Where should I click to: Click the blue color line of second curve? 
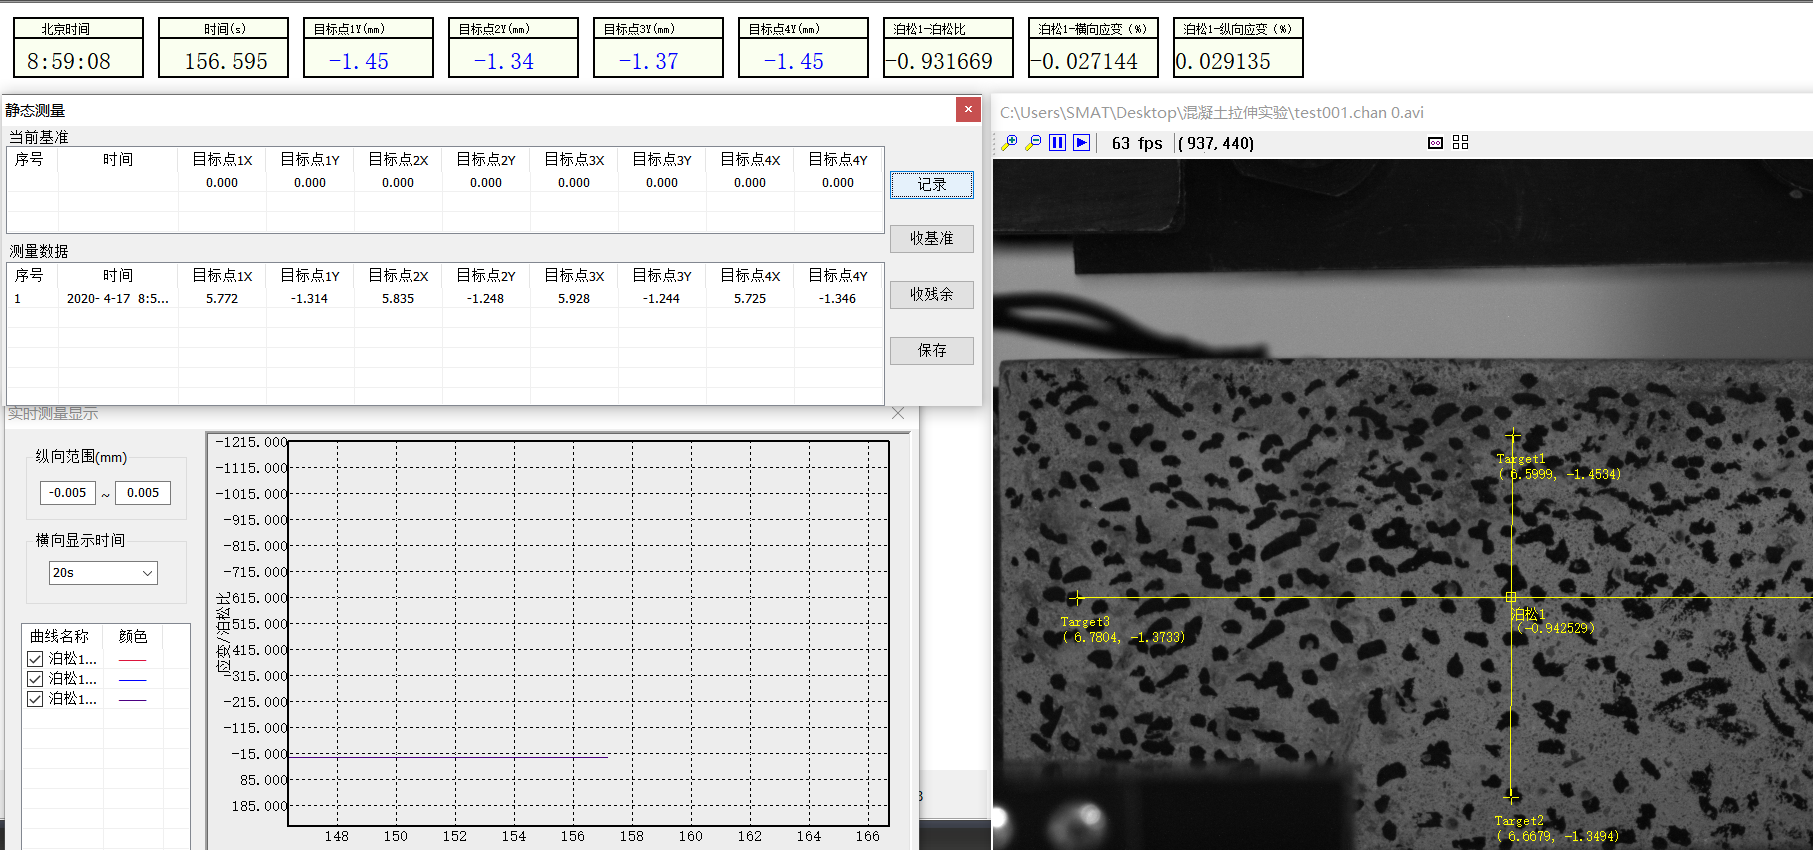click(132, 680)
